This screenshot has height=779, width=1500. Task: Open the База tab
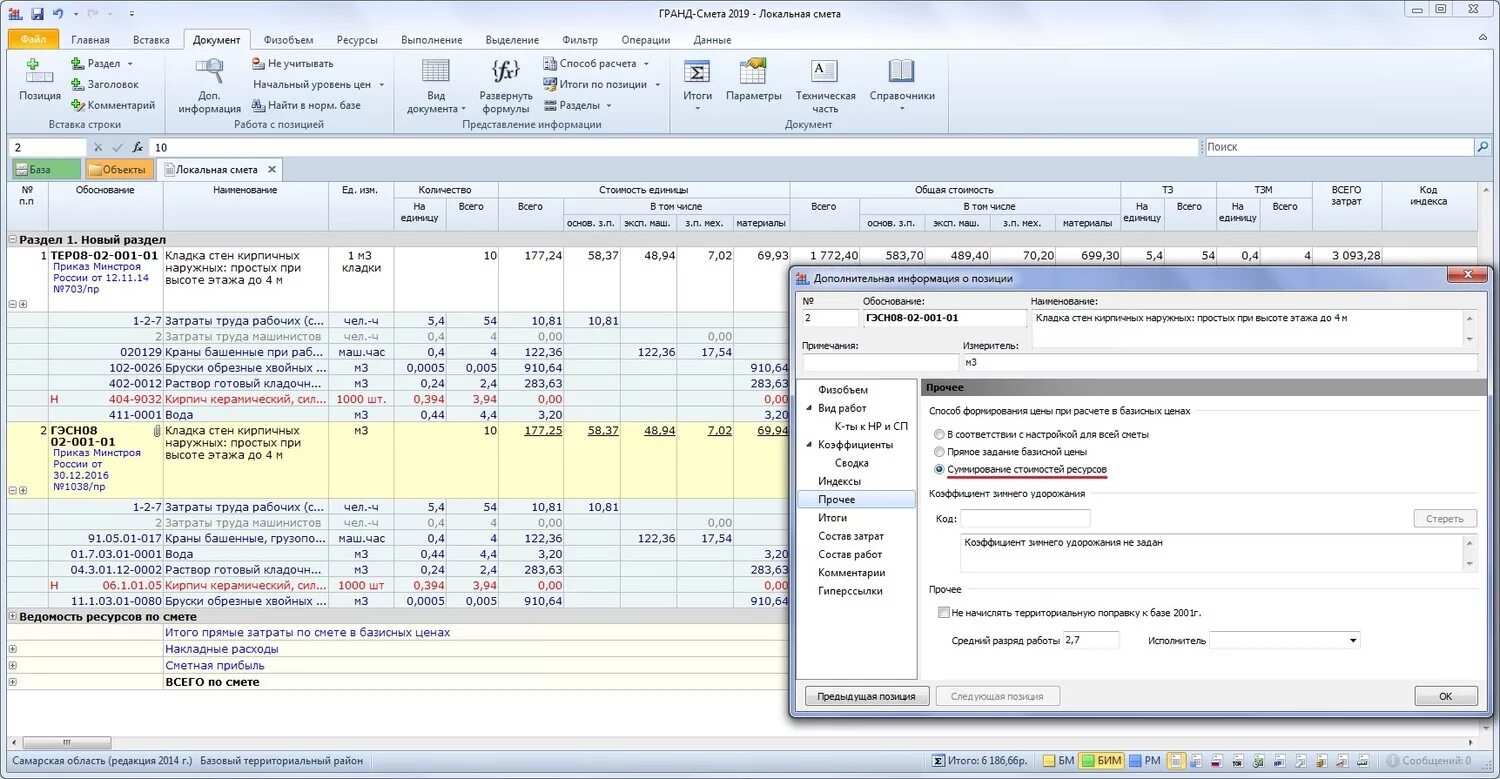tap(45, 169)
